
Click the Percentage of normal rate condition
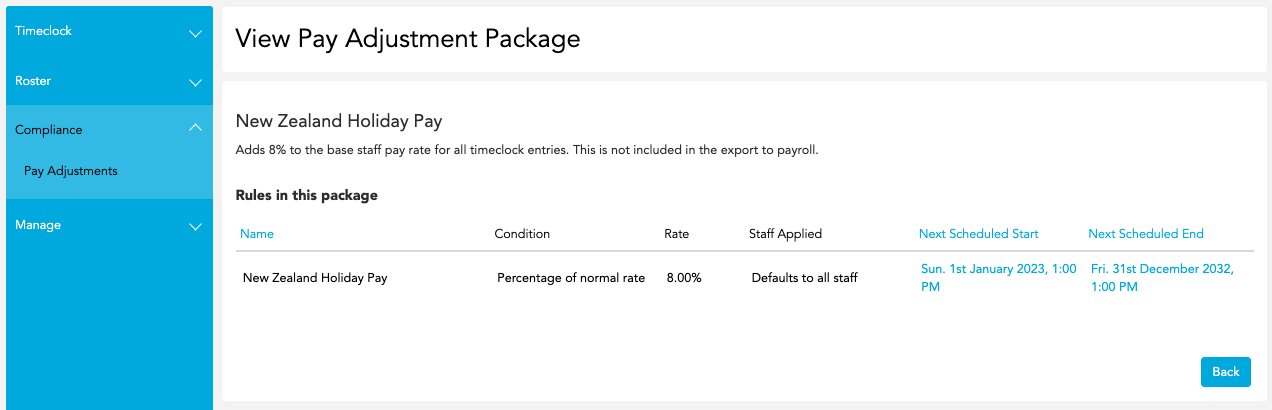[x=571, y=278]
